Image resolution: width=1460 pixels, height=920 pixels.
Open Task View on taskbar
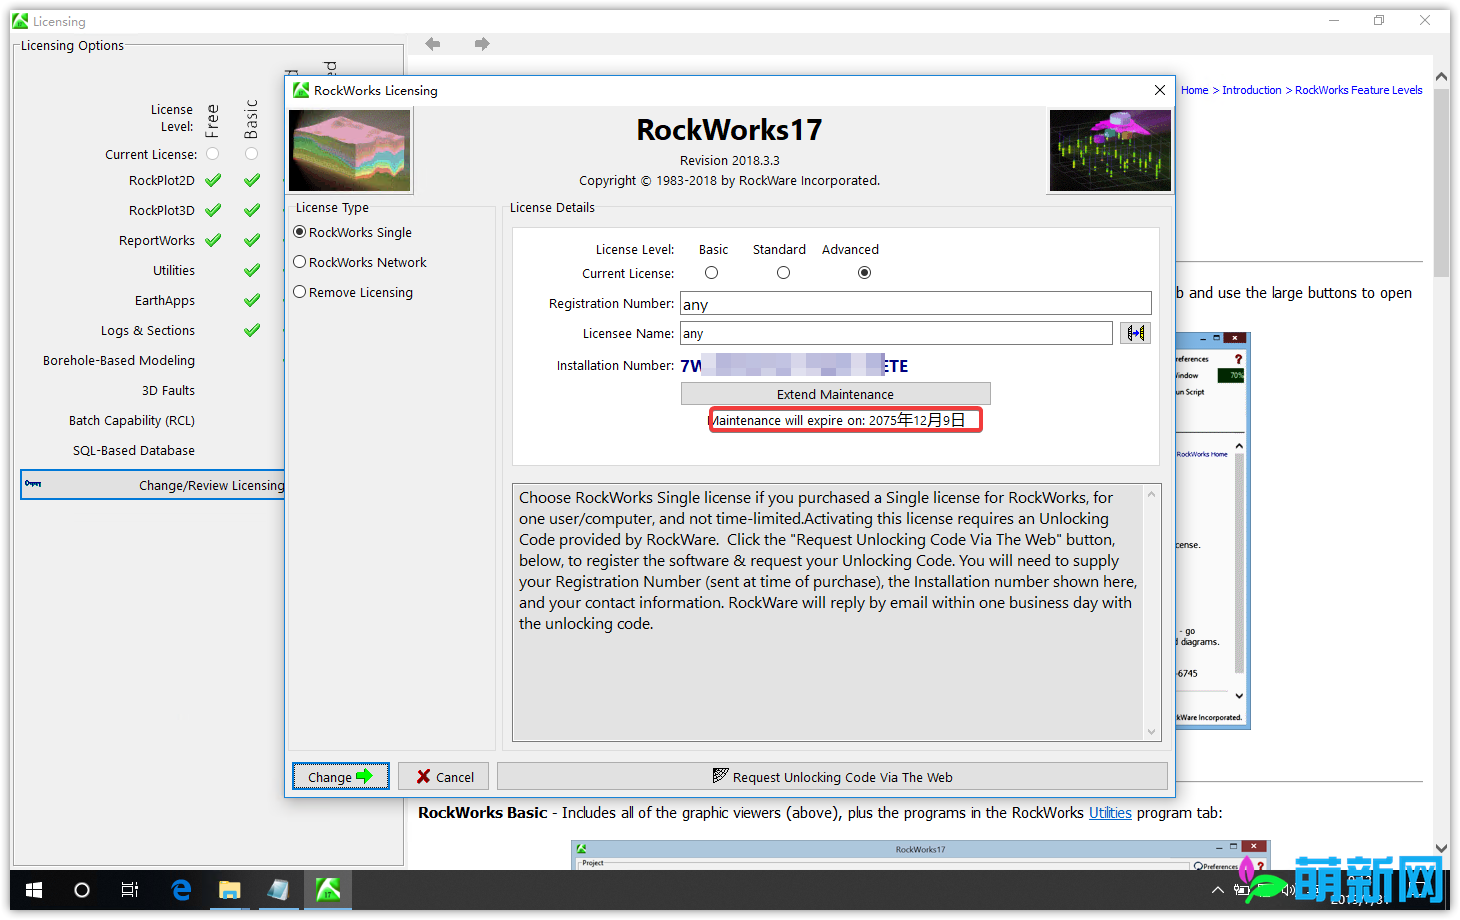tap(130, 890)
